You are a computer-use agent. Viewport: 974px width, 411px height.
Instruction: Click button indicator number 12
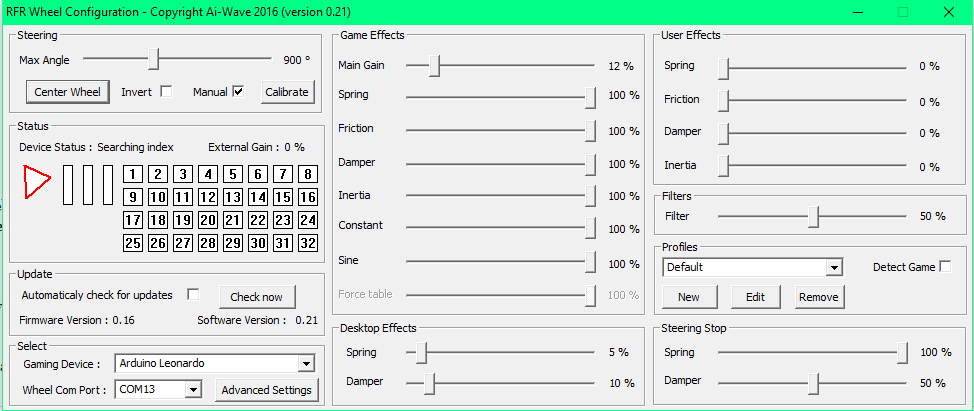[207, 197]
